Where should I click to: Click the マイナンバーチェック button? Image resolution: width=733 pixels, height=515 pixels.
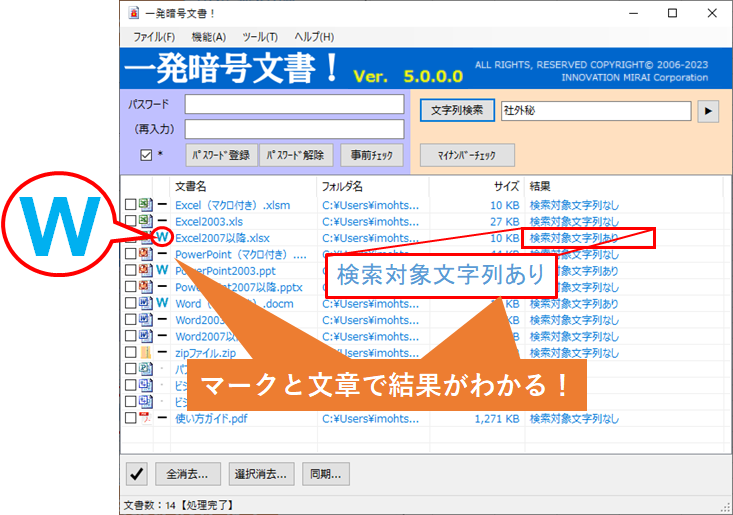467,155
